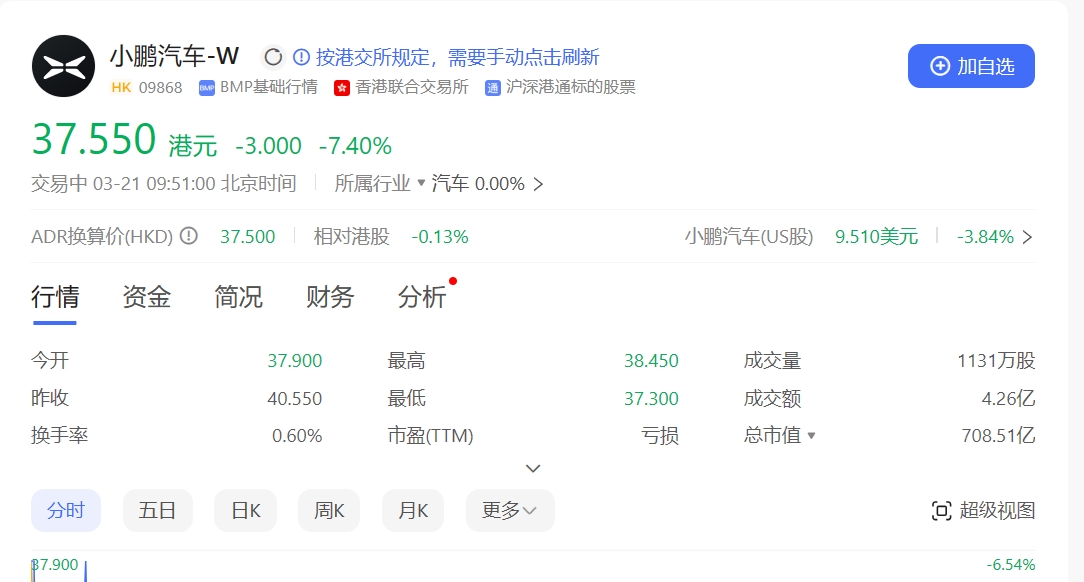Image resolution: width=1084 pixels, height=582 pixels.
Task: Select the 分时 chart view
Action: 66,511
